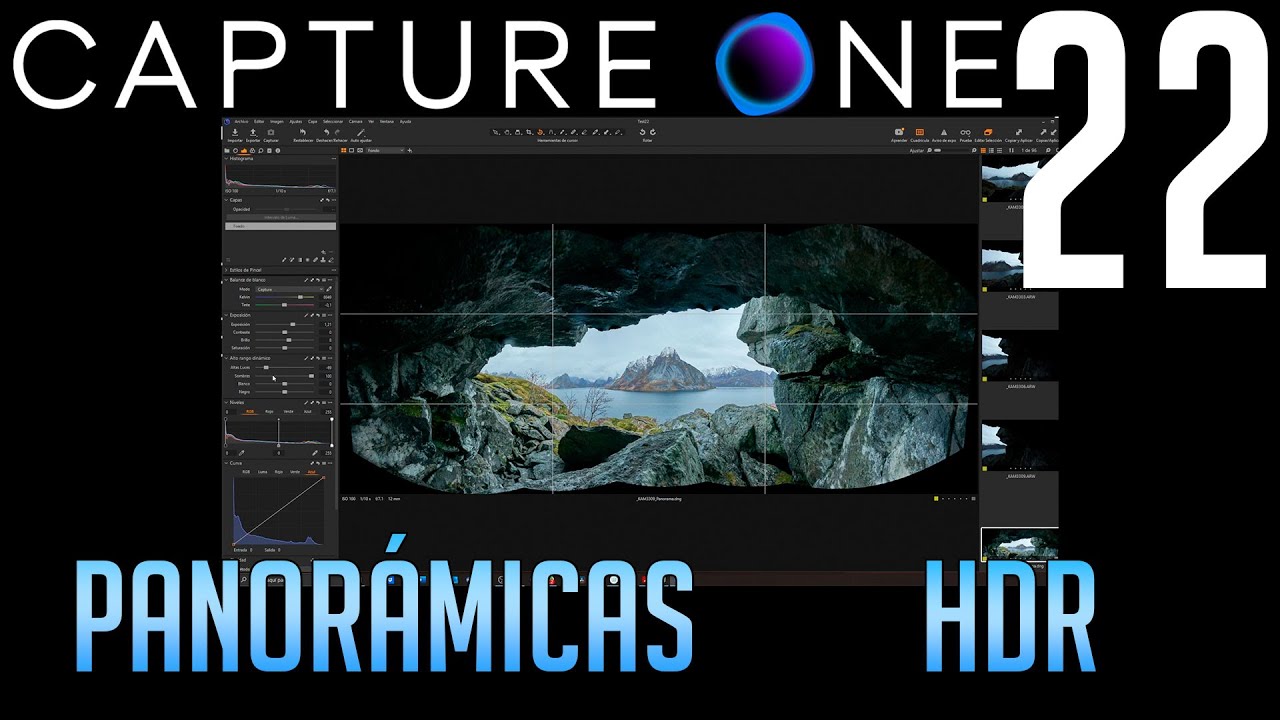The height and width of the screenshot is (720, 1280).
Task: Select the Rojo tab in Niveles
Action: 269,411
